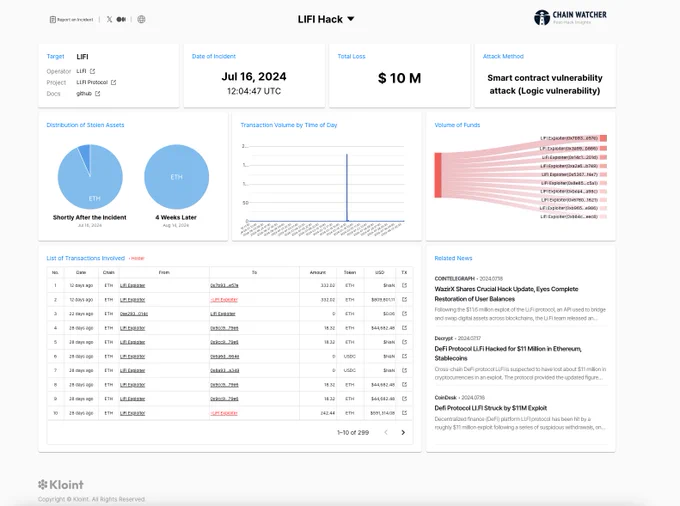Click the transaction volume spike in line chart
Image resolution: width=680 pixels, height=506 pixels.
click(x=347, y=187)
